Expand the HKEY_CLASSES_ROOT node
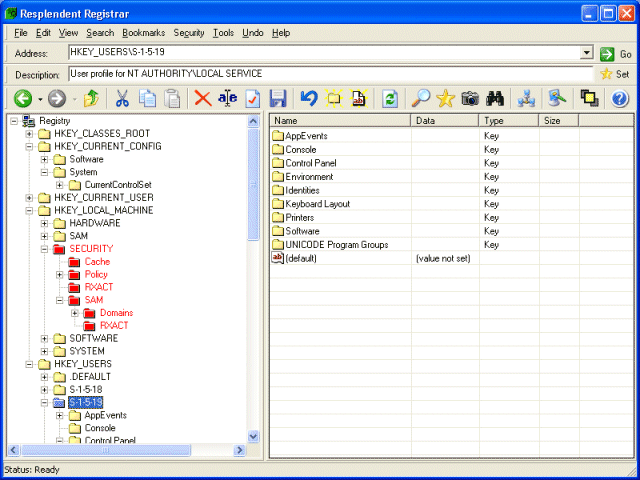 (29, 133)
